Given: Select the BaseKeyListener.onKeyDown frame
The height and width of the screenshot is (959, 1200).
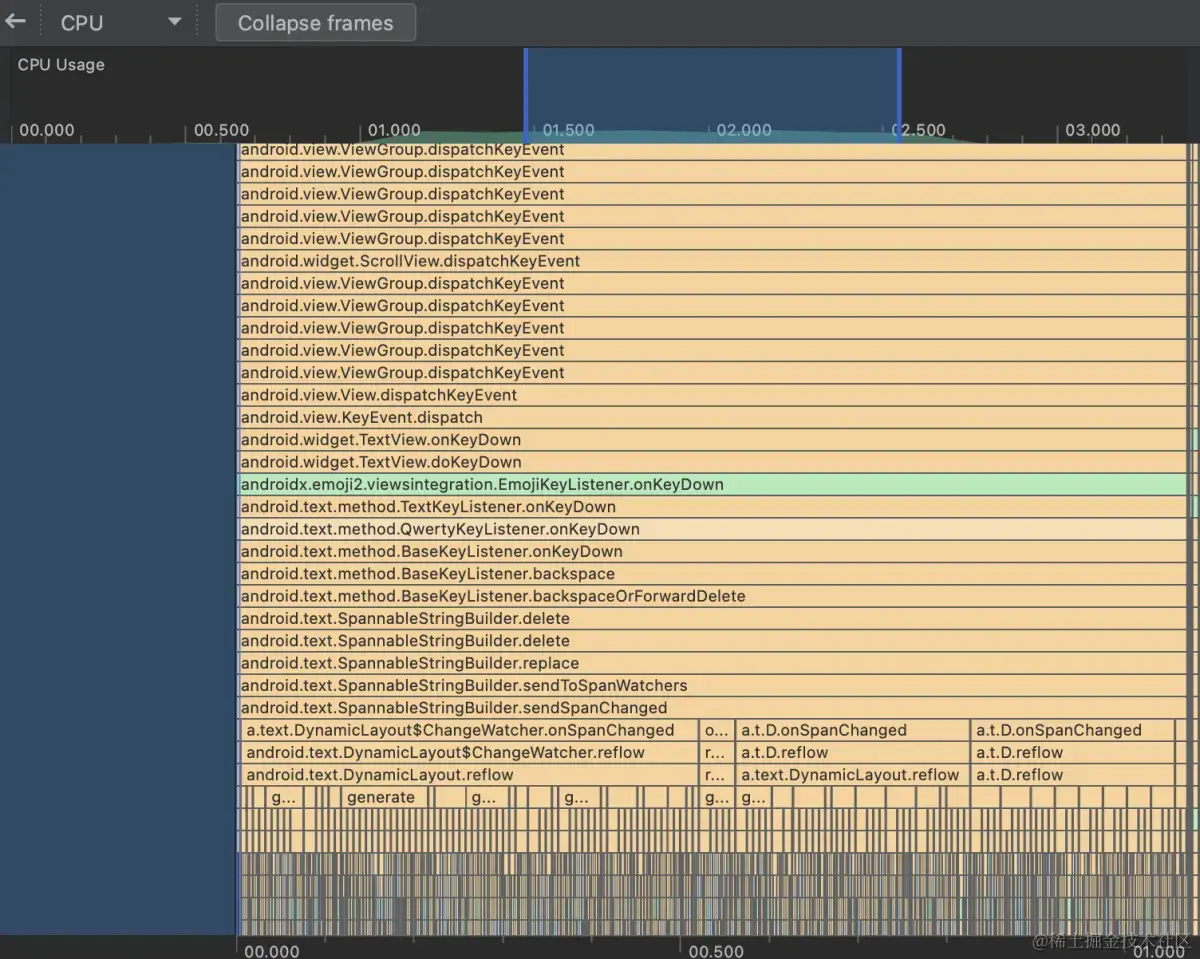Looking at the screenshot, I should coord(712,551).
